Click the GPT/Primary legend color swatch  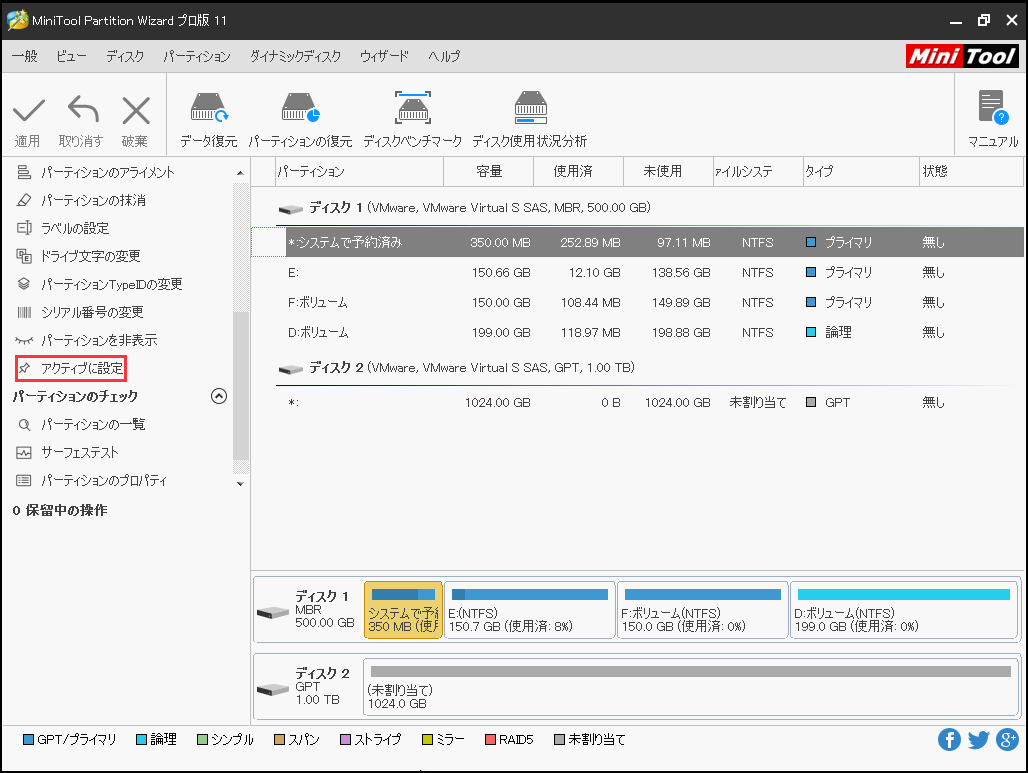point(28,740)
